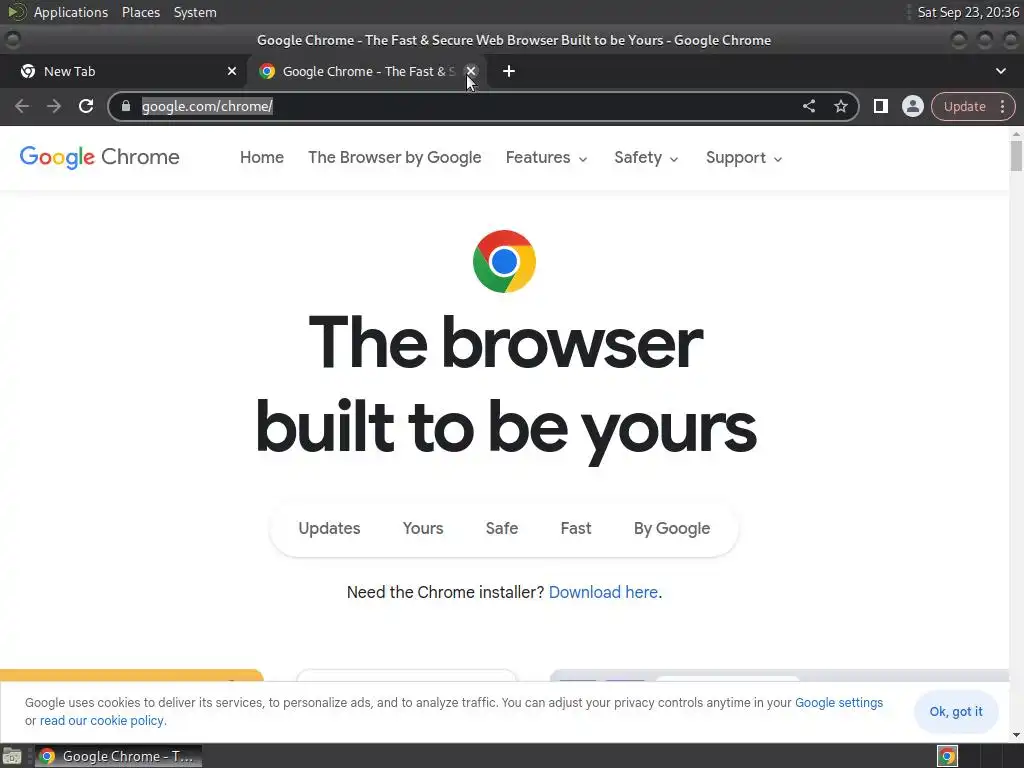Share this page via share icon

click(x=808, y=106)
